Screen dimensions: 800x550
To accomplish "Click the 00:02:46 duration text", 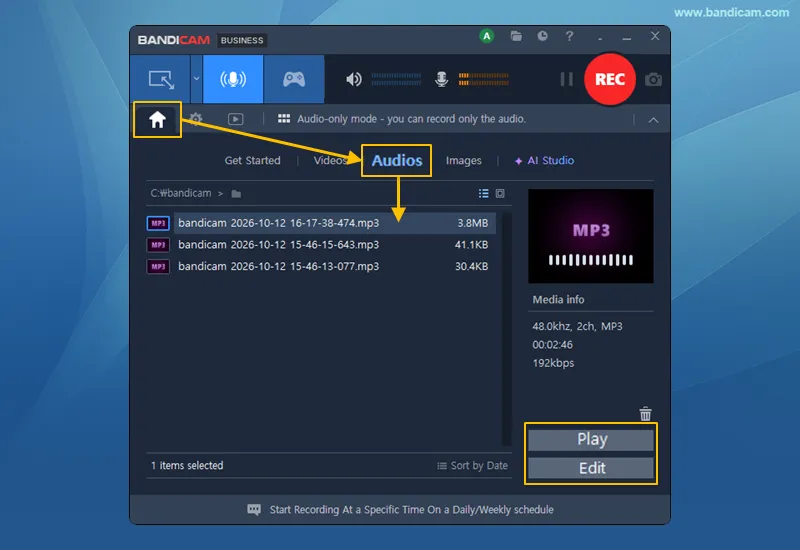I will (553, 345).
